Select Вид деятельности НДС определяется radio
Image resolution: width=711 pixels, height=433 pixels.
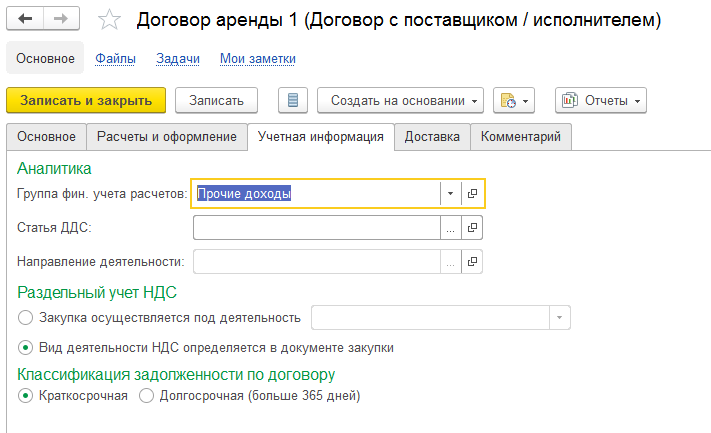pyautogui.click(x=25, y=348)
